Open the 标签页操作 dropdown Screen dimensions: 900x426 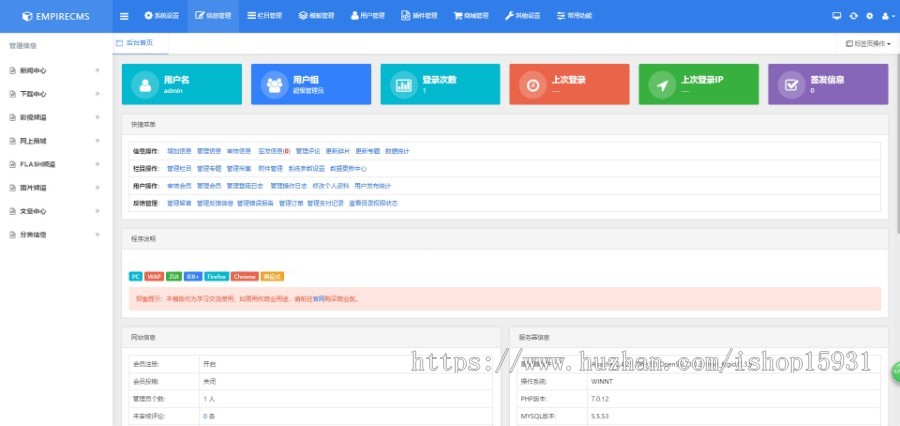coord(868,44)
